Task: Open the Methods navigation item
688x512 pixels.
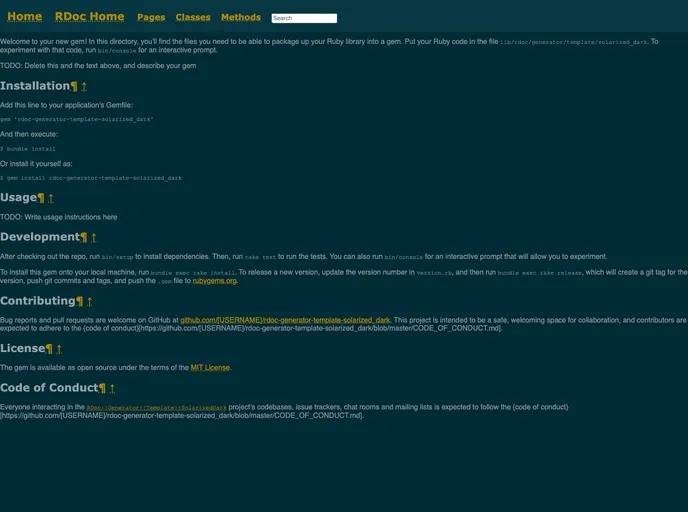Action: [241, 18]
